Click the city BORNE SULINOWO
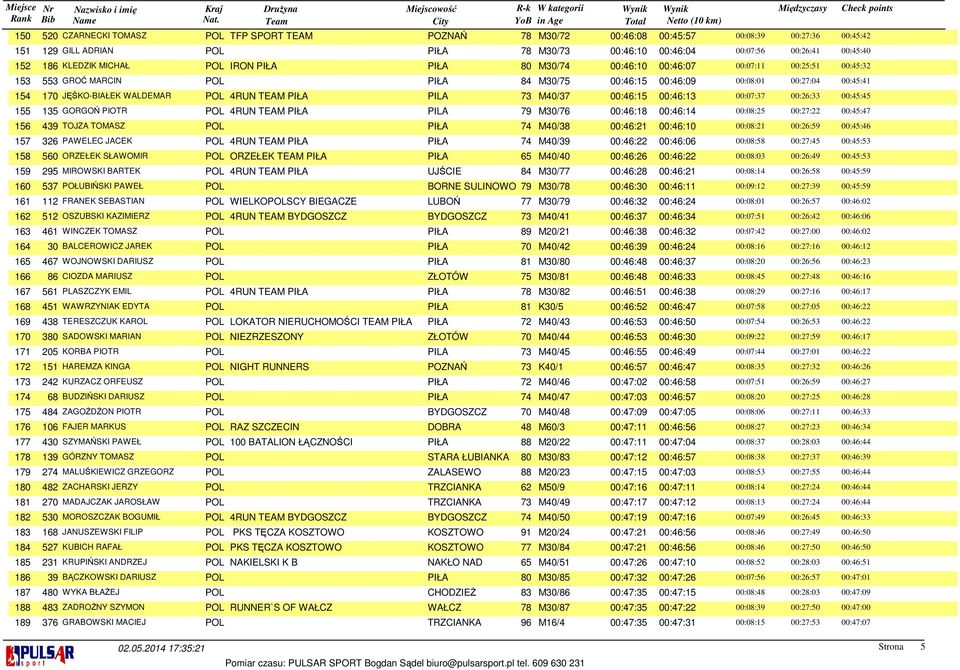The width and height of the screenshot is (960, 670). (471, 186)
